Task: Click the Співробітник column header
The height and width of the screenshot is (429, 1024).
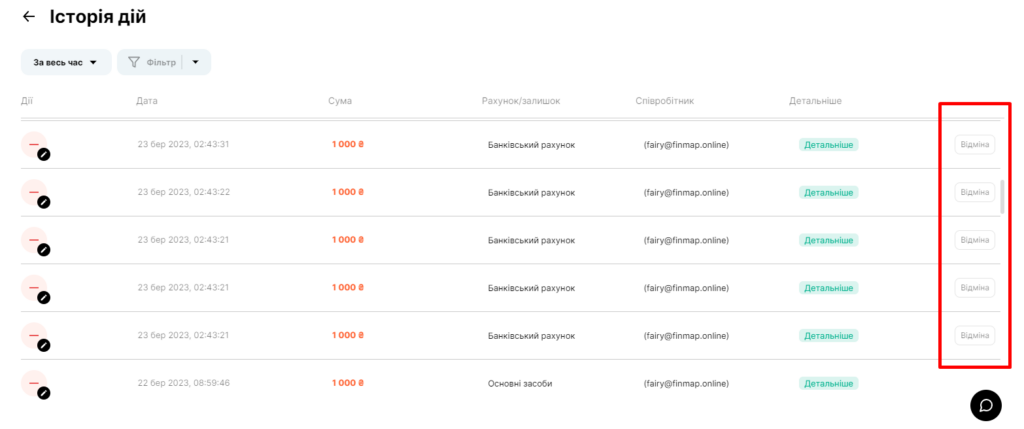Action: click(x=664, y=101)
